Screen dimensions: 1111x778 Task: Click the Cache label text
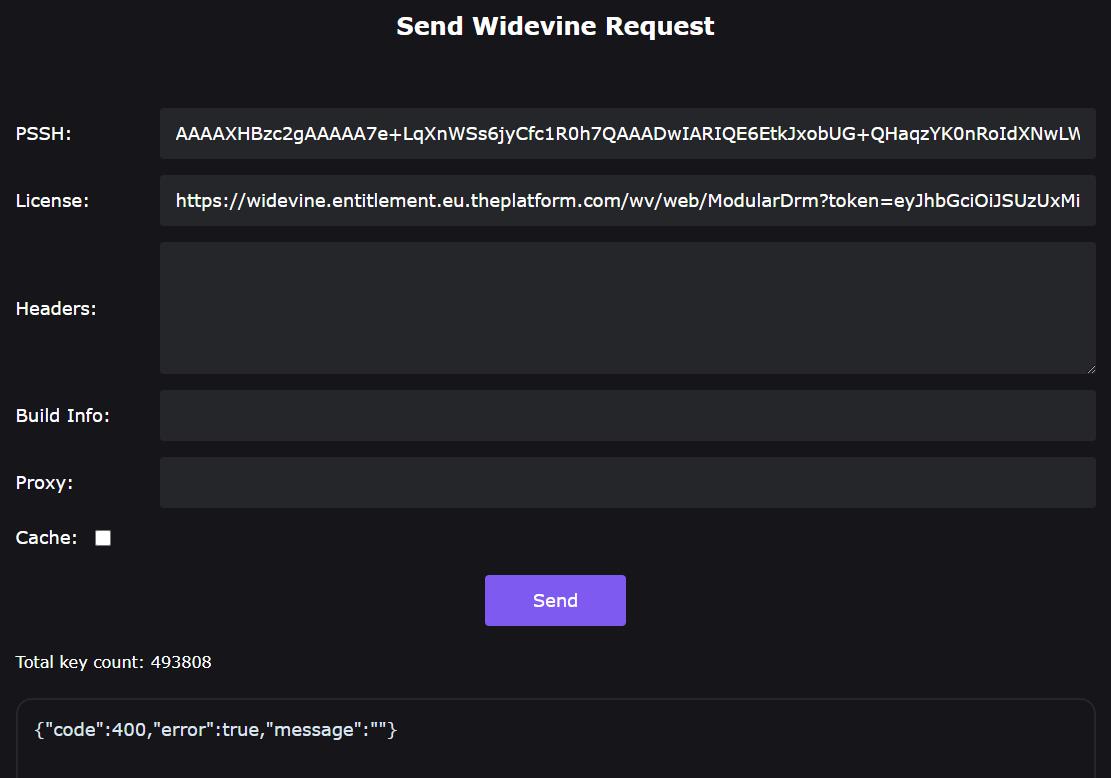pos(46,538)
